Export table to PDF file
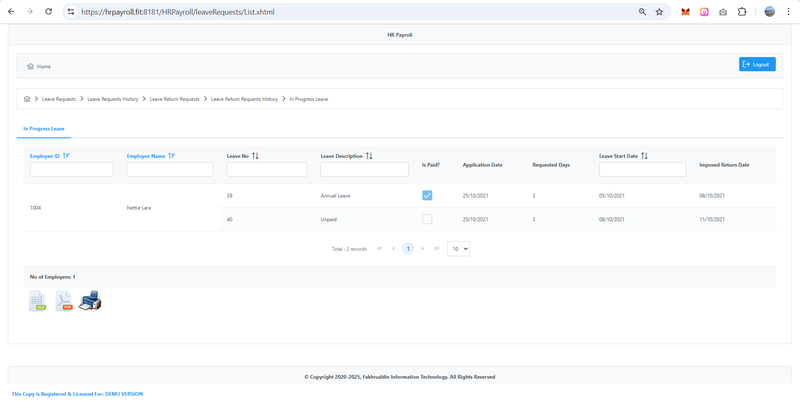 (x=64, y=301)
